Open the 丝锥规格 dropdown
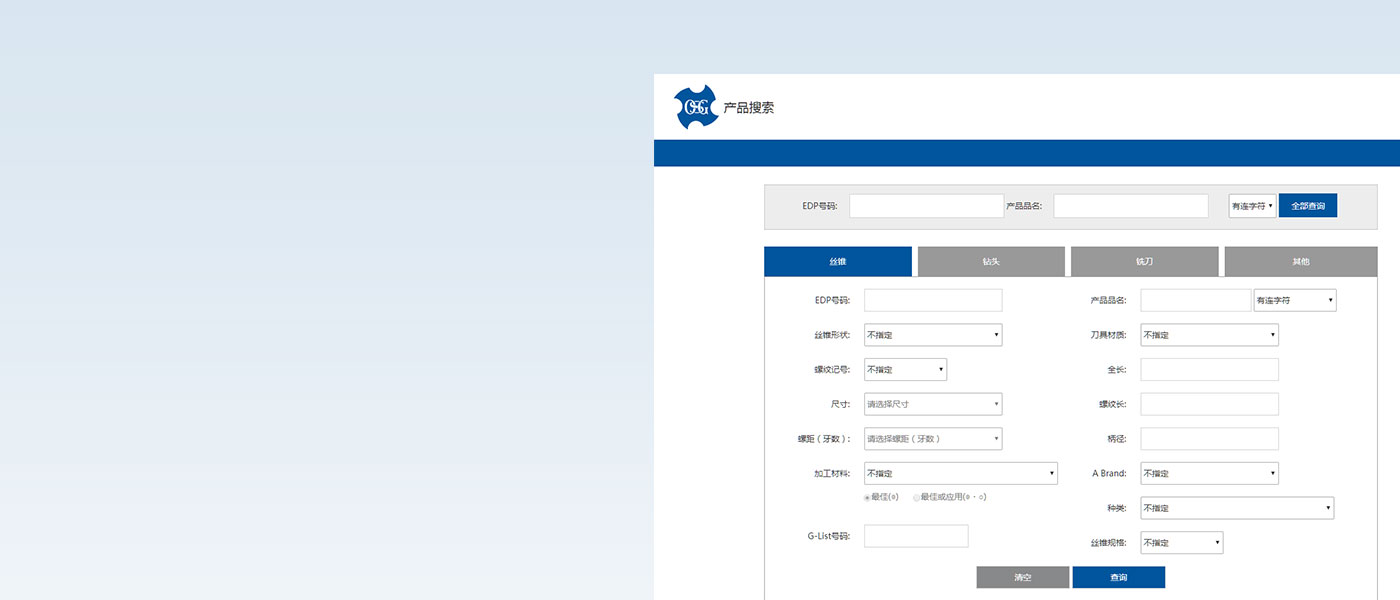The image size is (1400, 600). tap(1181, 542)
